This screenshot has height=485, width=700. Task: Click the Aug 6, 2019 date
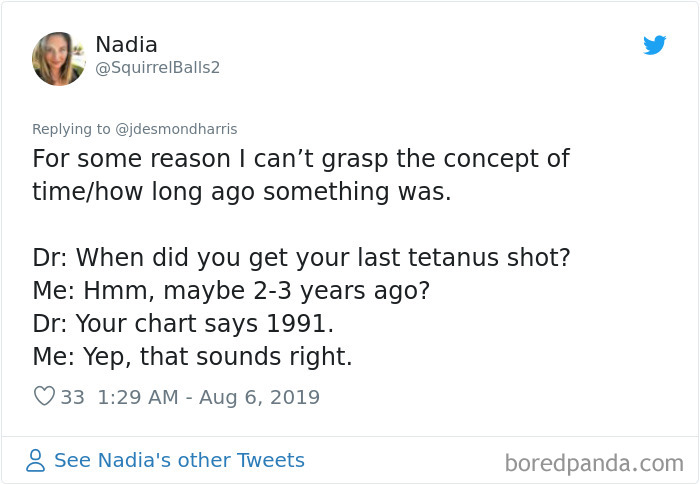[x=258, y=397]
